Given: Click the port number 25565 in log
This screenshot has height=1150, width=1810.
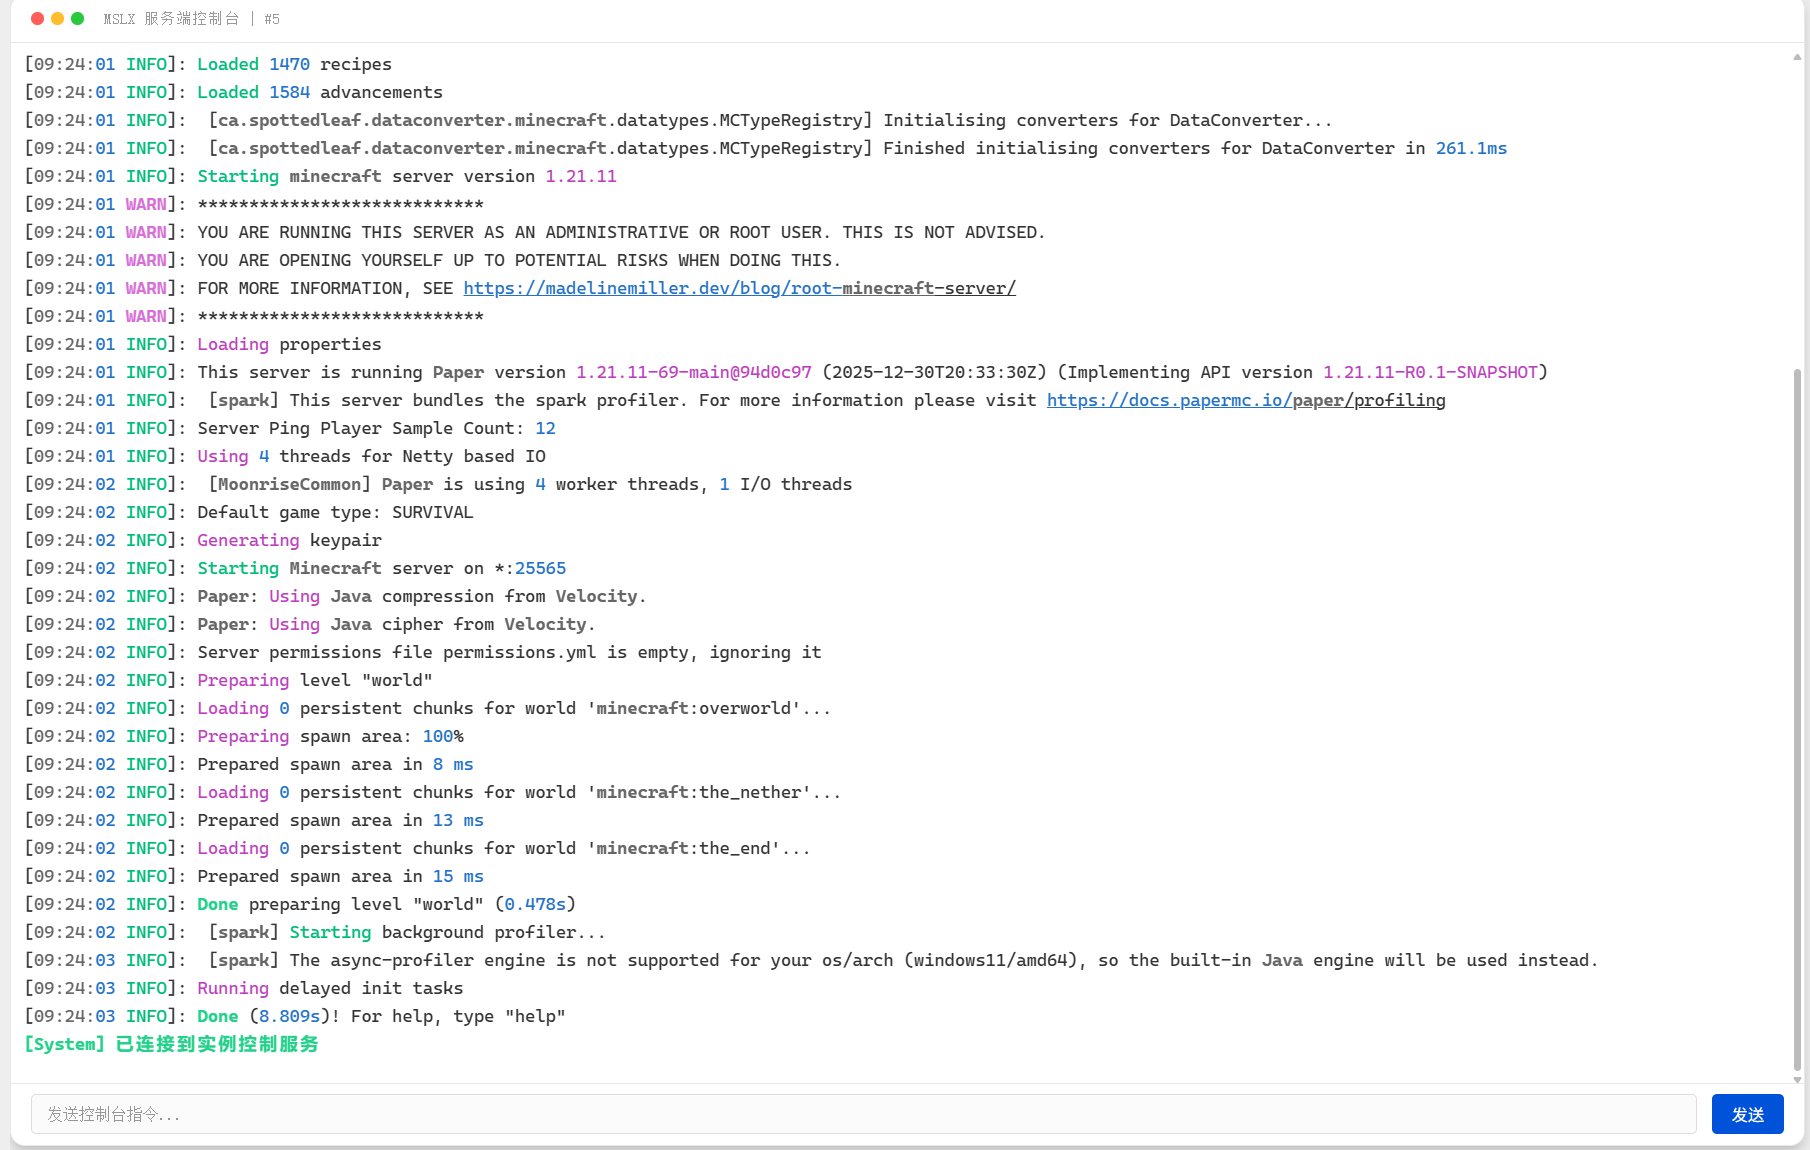Looking at the screenshot, I should click(540, 568).
